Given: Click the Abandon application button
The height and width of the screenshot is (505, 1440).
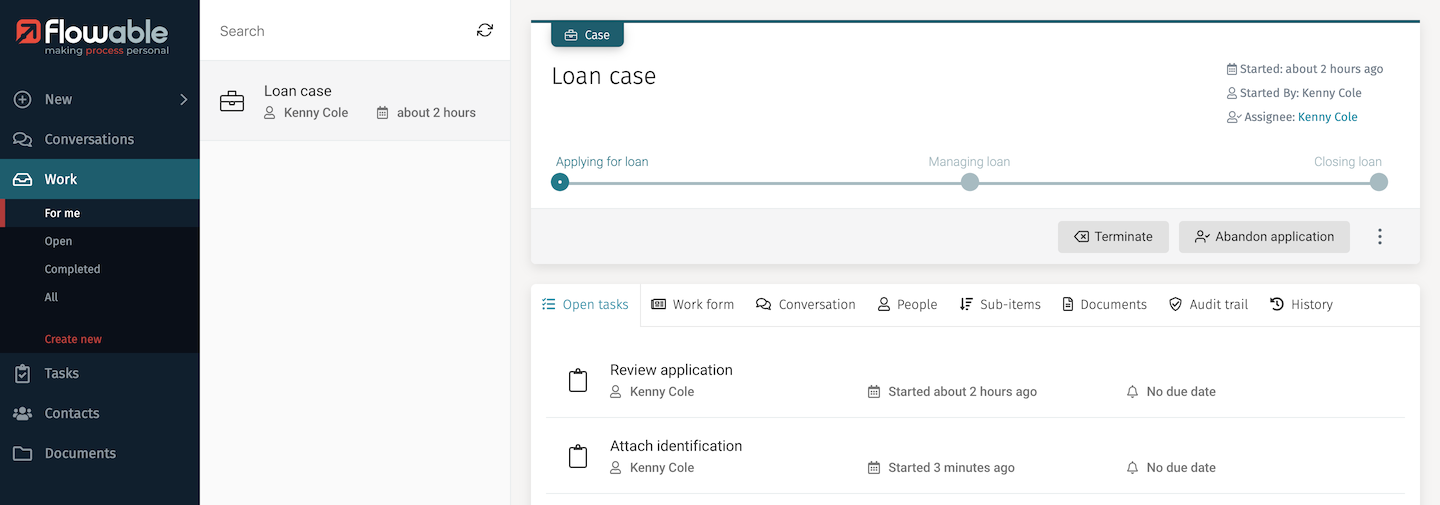Looking at the screenshot, I should pyautogui.click(x=1264, y=237).
